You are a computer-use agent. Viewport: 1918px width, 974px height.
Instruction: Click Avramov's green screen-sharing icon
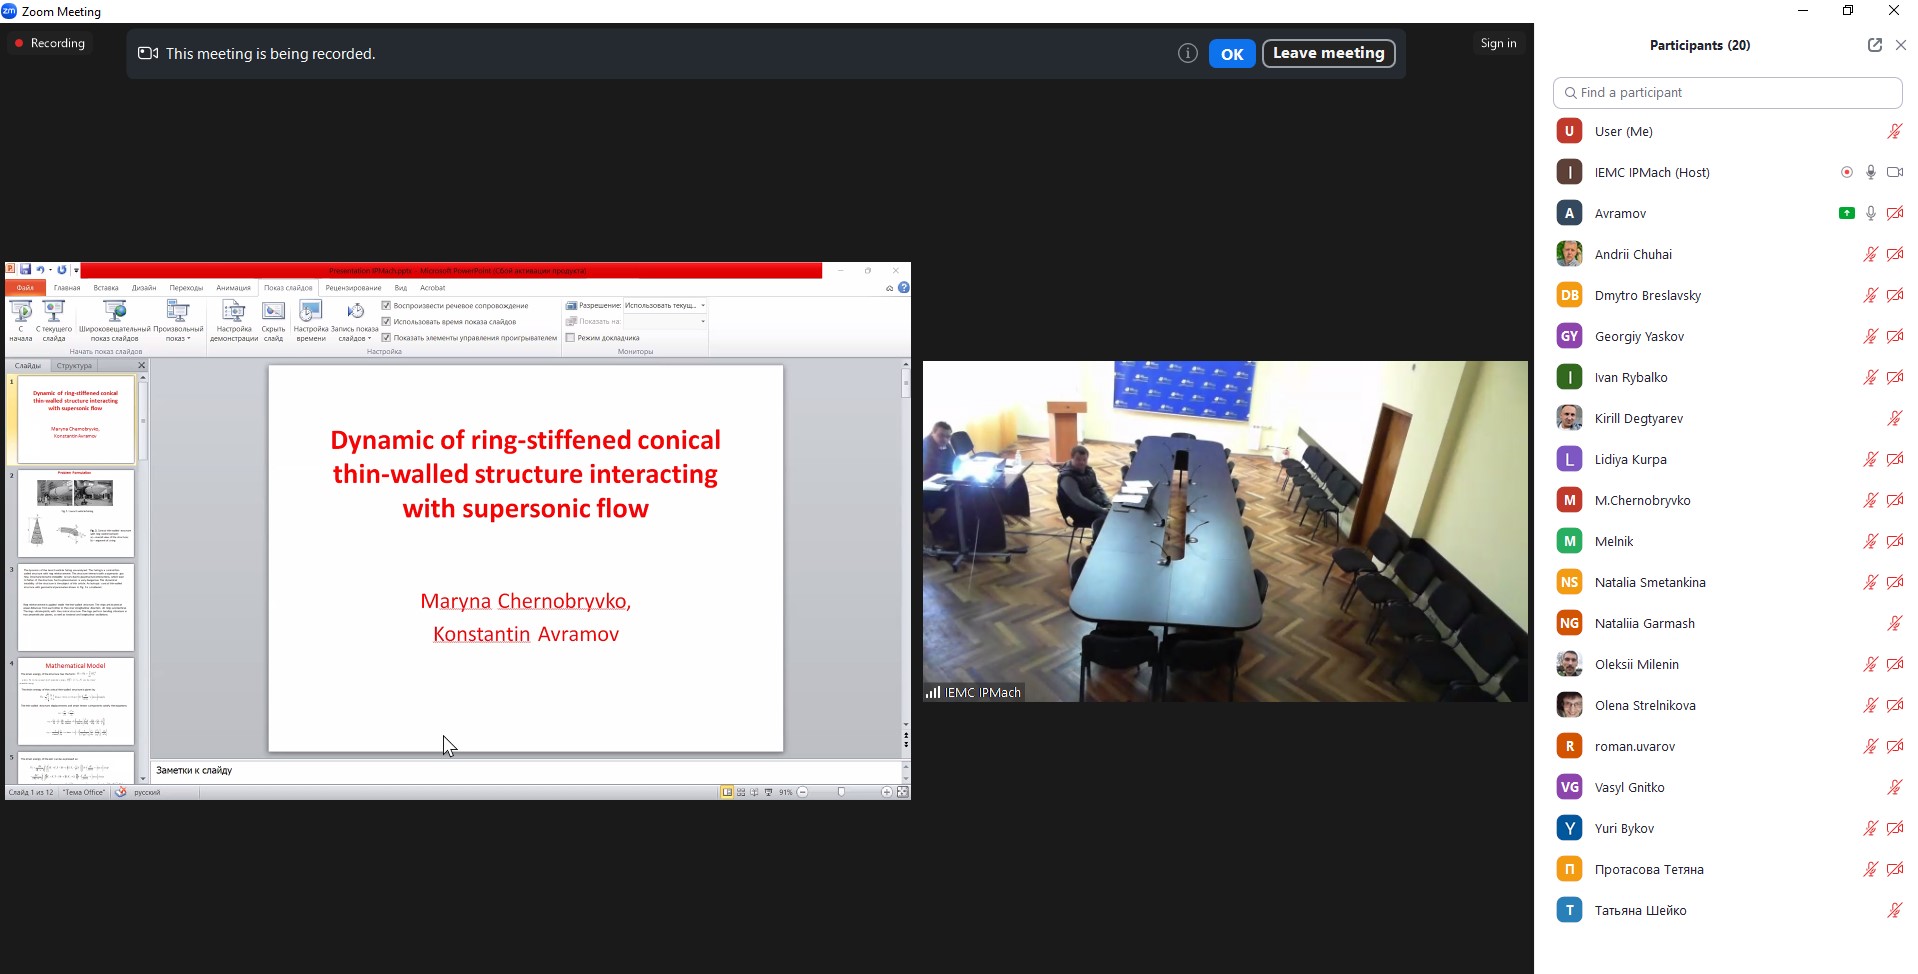click(1846, 213)
